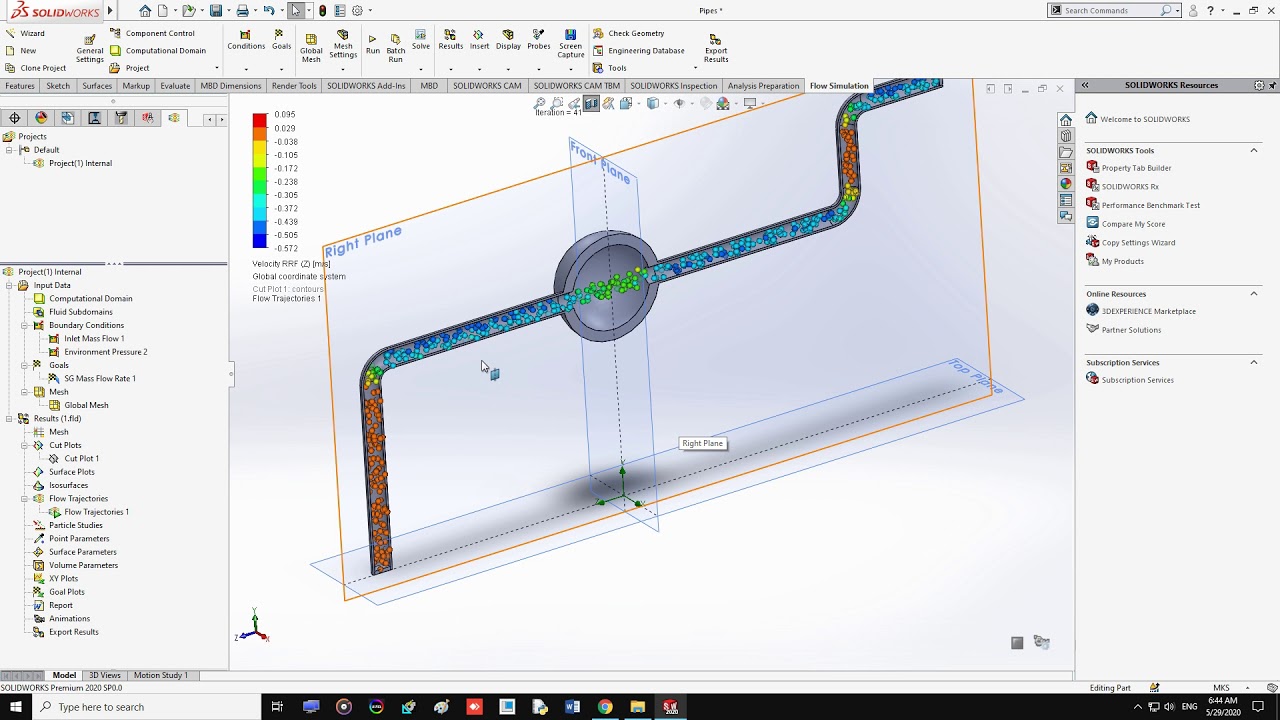This screenshot has width=1280, height=720.
Task: Open General Settings
Action: tap(90, 49)
